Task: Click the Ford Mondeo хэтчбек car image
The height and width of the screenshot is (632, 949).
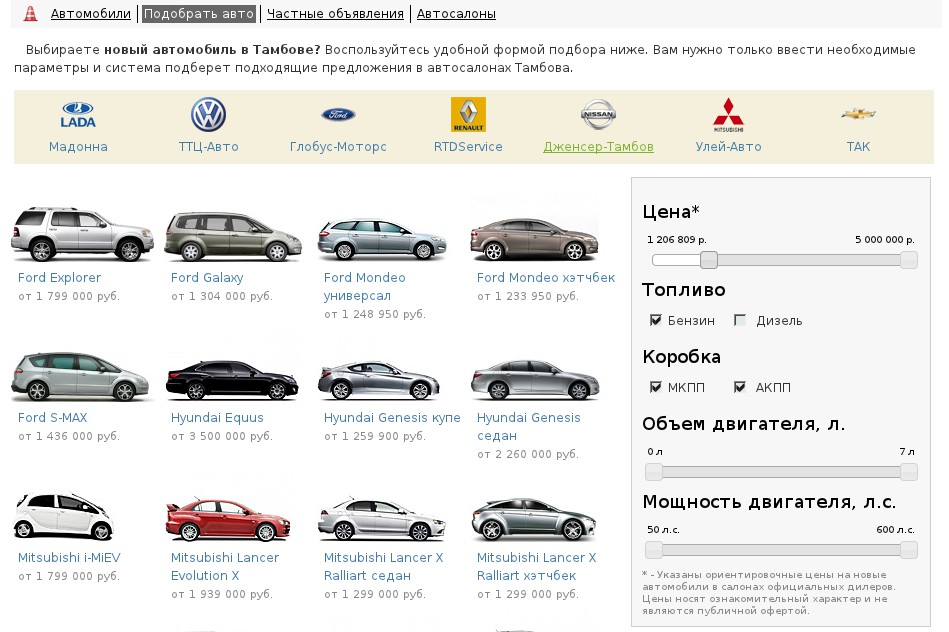Action: (535, 239)
